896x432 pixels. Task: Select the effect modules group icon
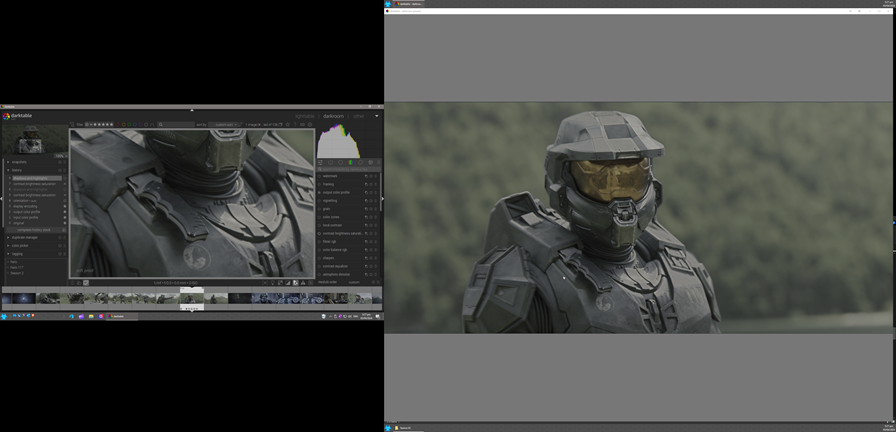tap(370, 162)
